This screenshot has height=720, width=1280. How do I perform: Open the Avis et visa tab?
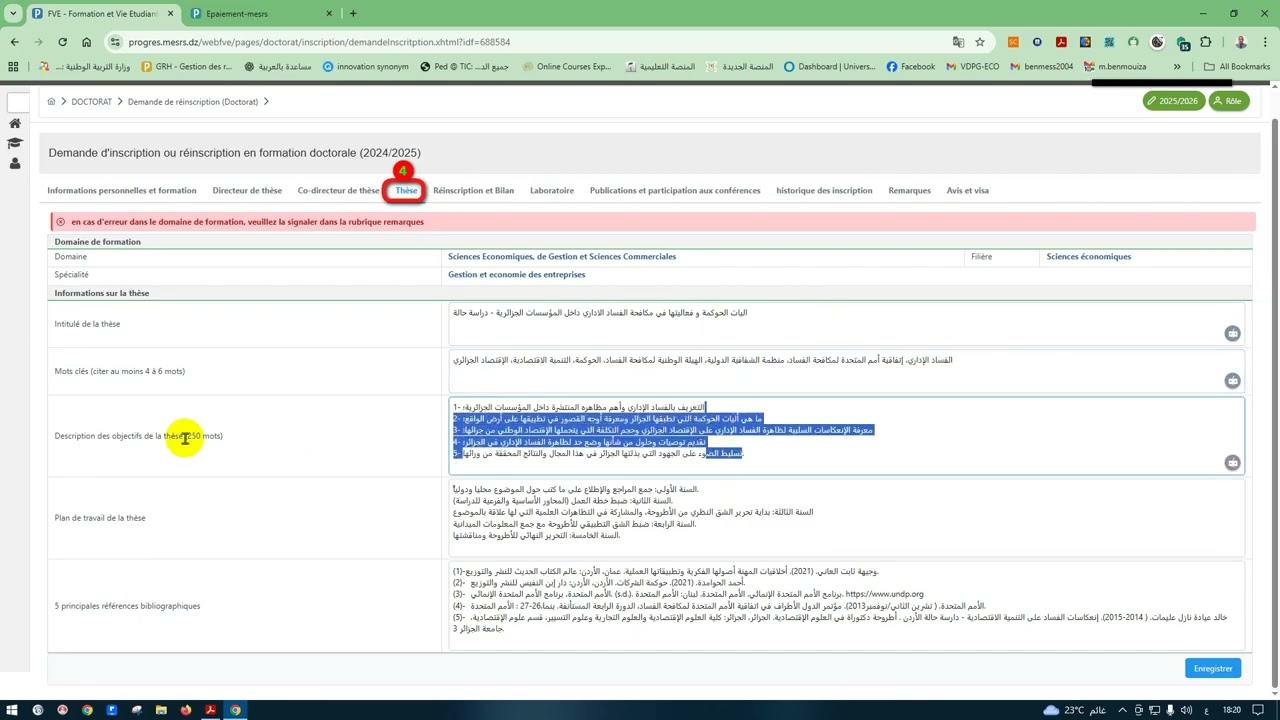(x=968, y=190)
